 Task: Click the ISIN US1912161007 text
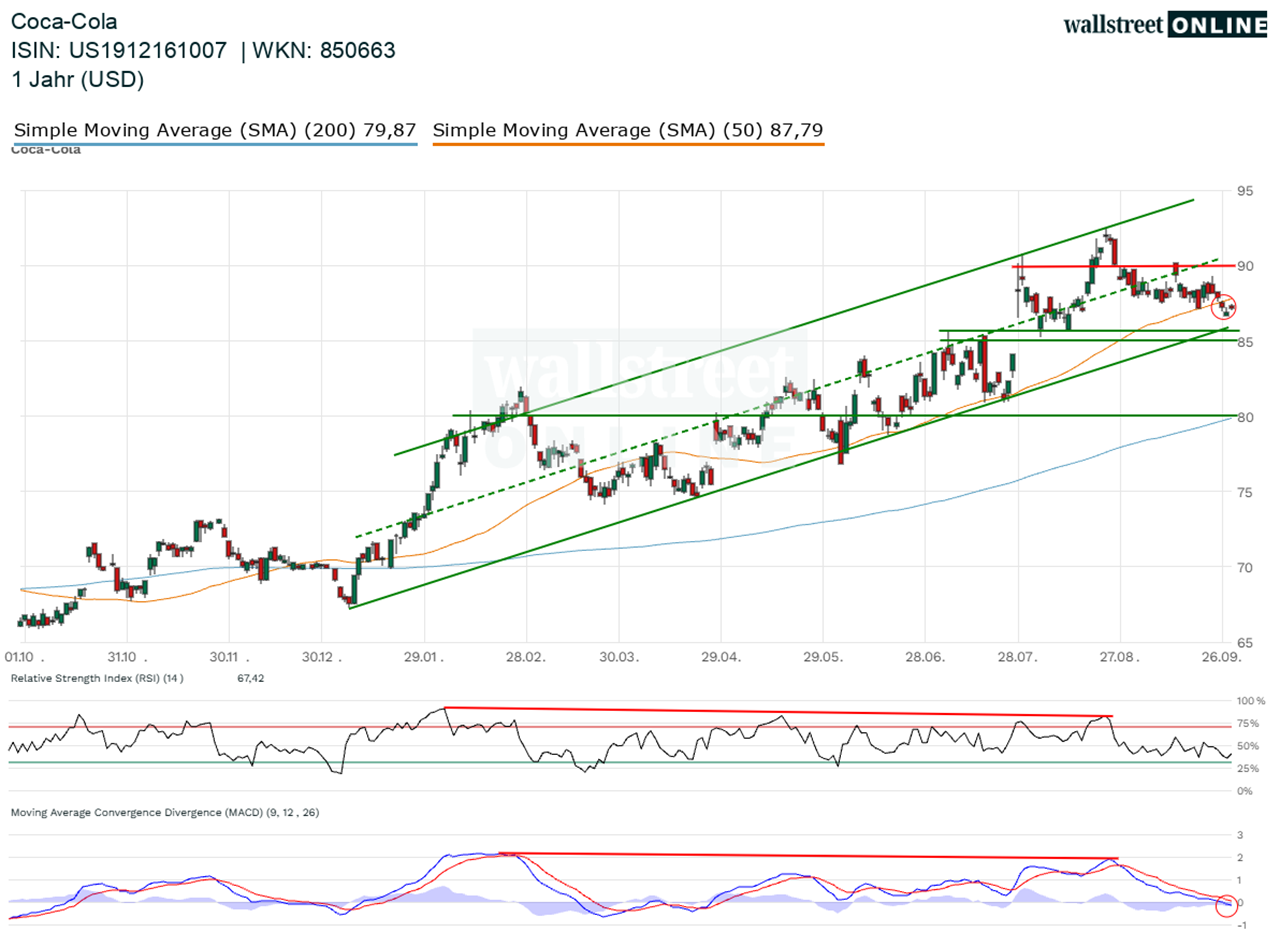point(120,51)
